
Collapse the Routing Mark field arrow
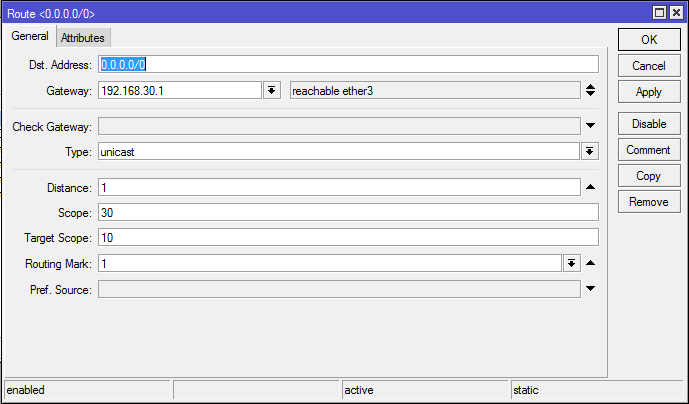click(590, 263)
